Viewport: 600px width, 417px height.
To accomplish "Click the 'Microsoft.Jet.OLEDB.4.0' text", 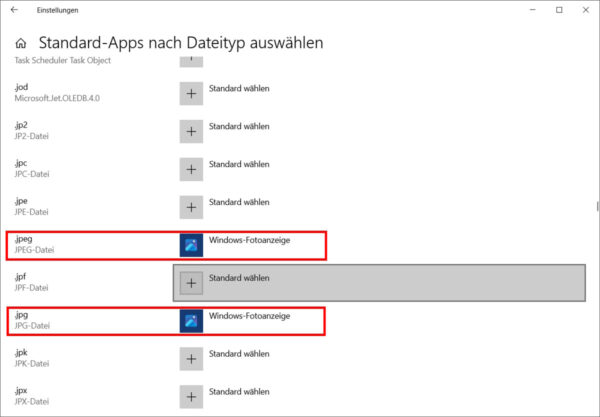I will 57,98.
